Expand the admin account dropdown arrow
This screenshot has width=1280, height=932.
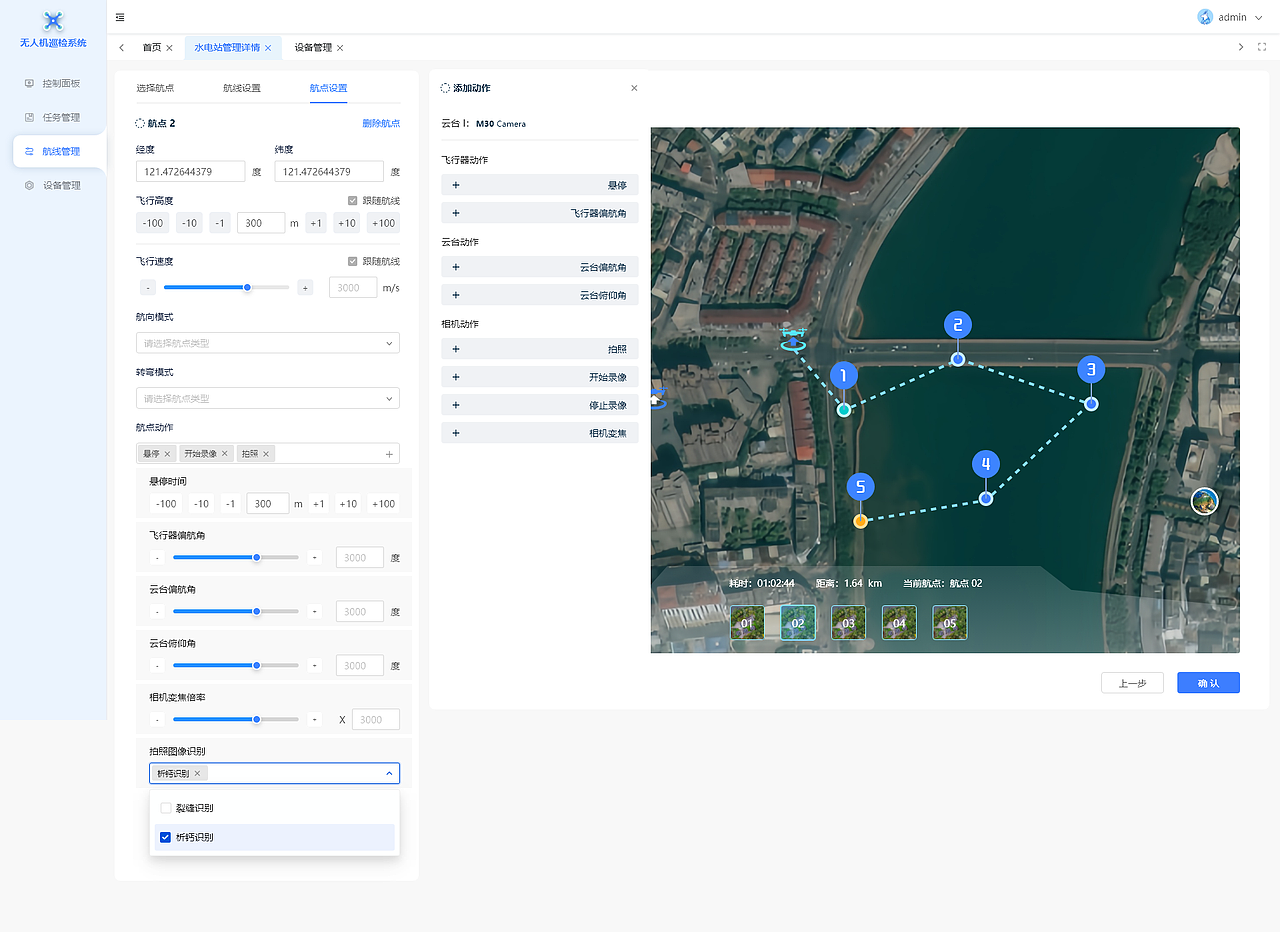point(1258,17)
